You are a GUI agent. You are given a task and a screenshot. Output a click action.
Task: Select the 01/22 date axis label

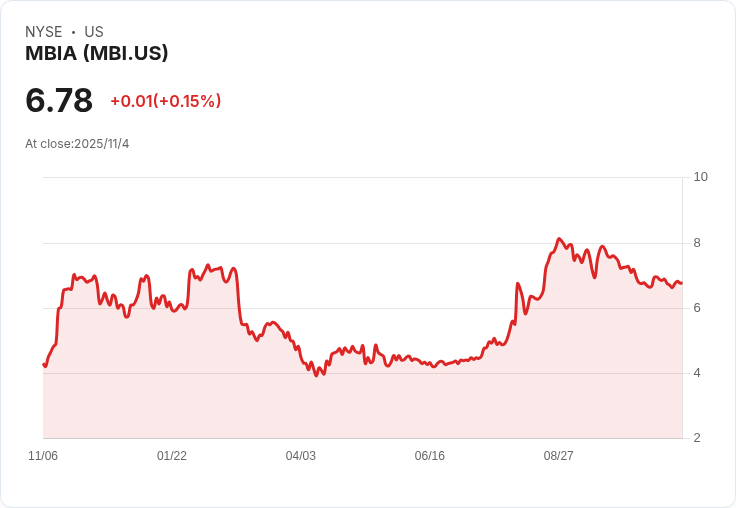[172, 455]
